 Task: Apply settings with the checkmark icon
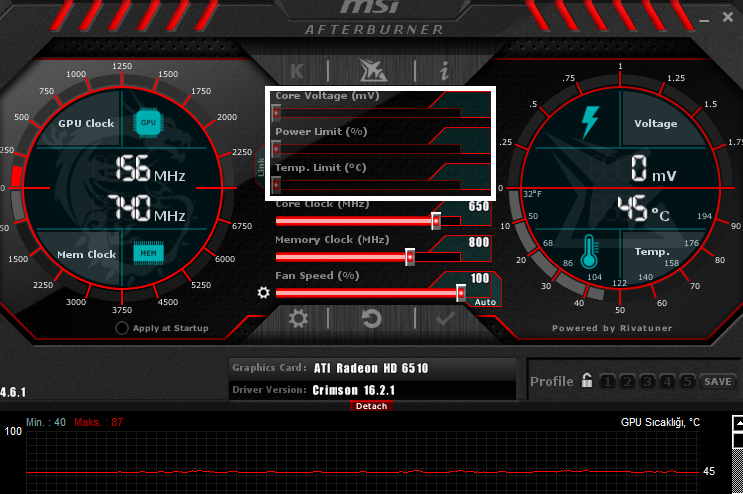pos(445,319)
